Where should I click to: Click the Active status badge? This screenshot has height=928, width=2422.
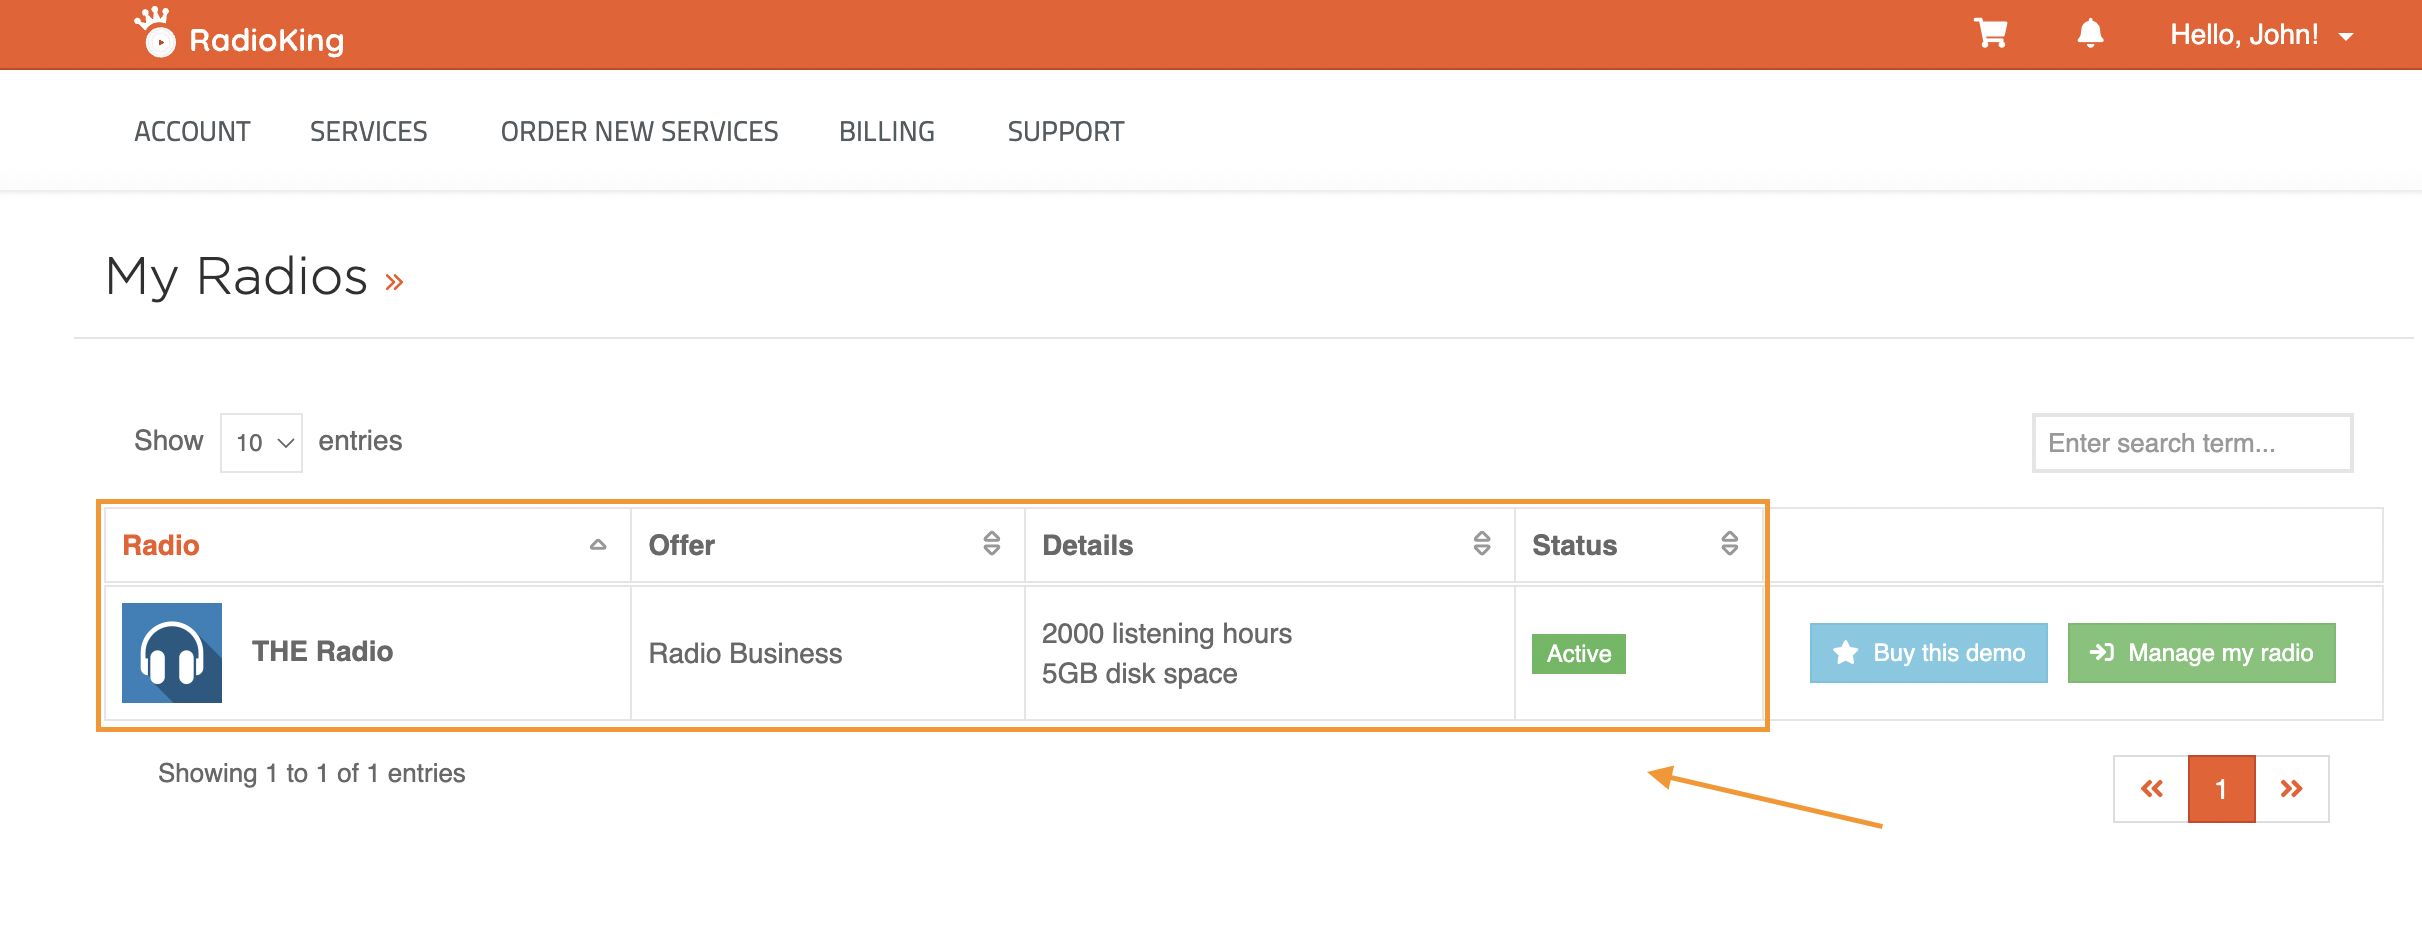pos(1578,654)
